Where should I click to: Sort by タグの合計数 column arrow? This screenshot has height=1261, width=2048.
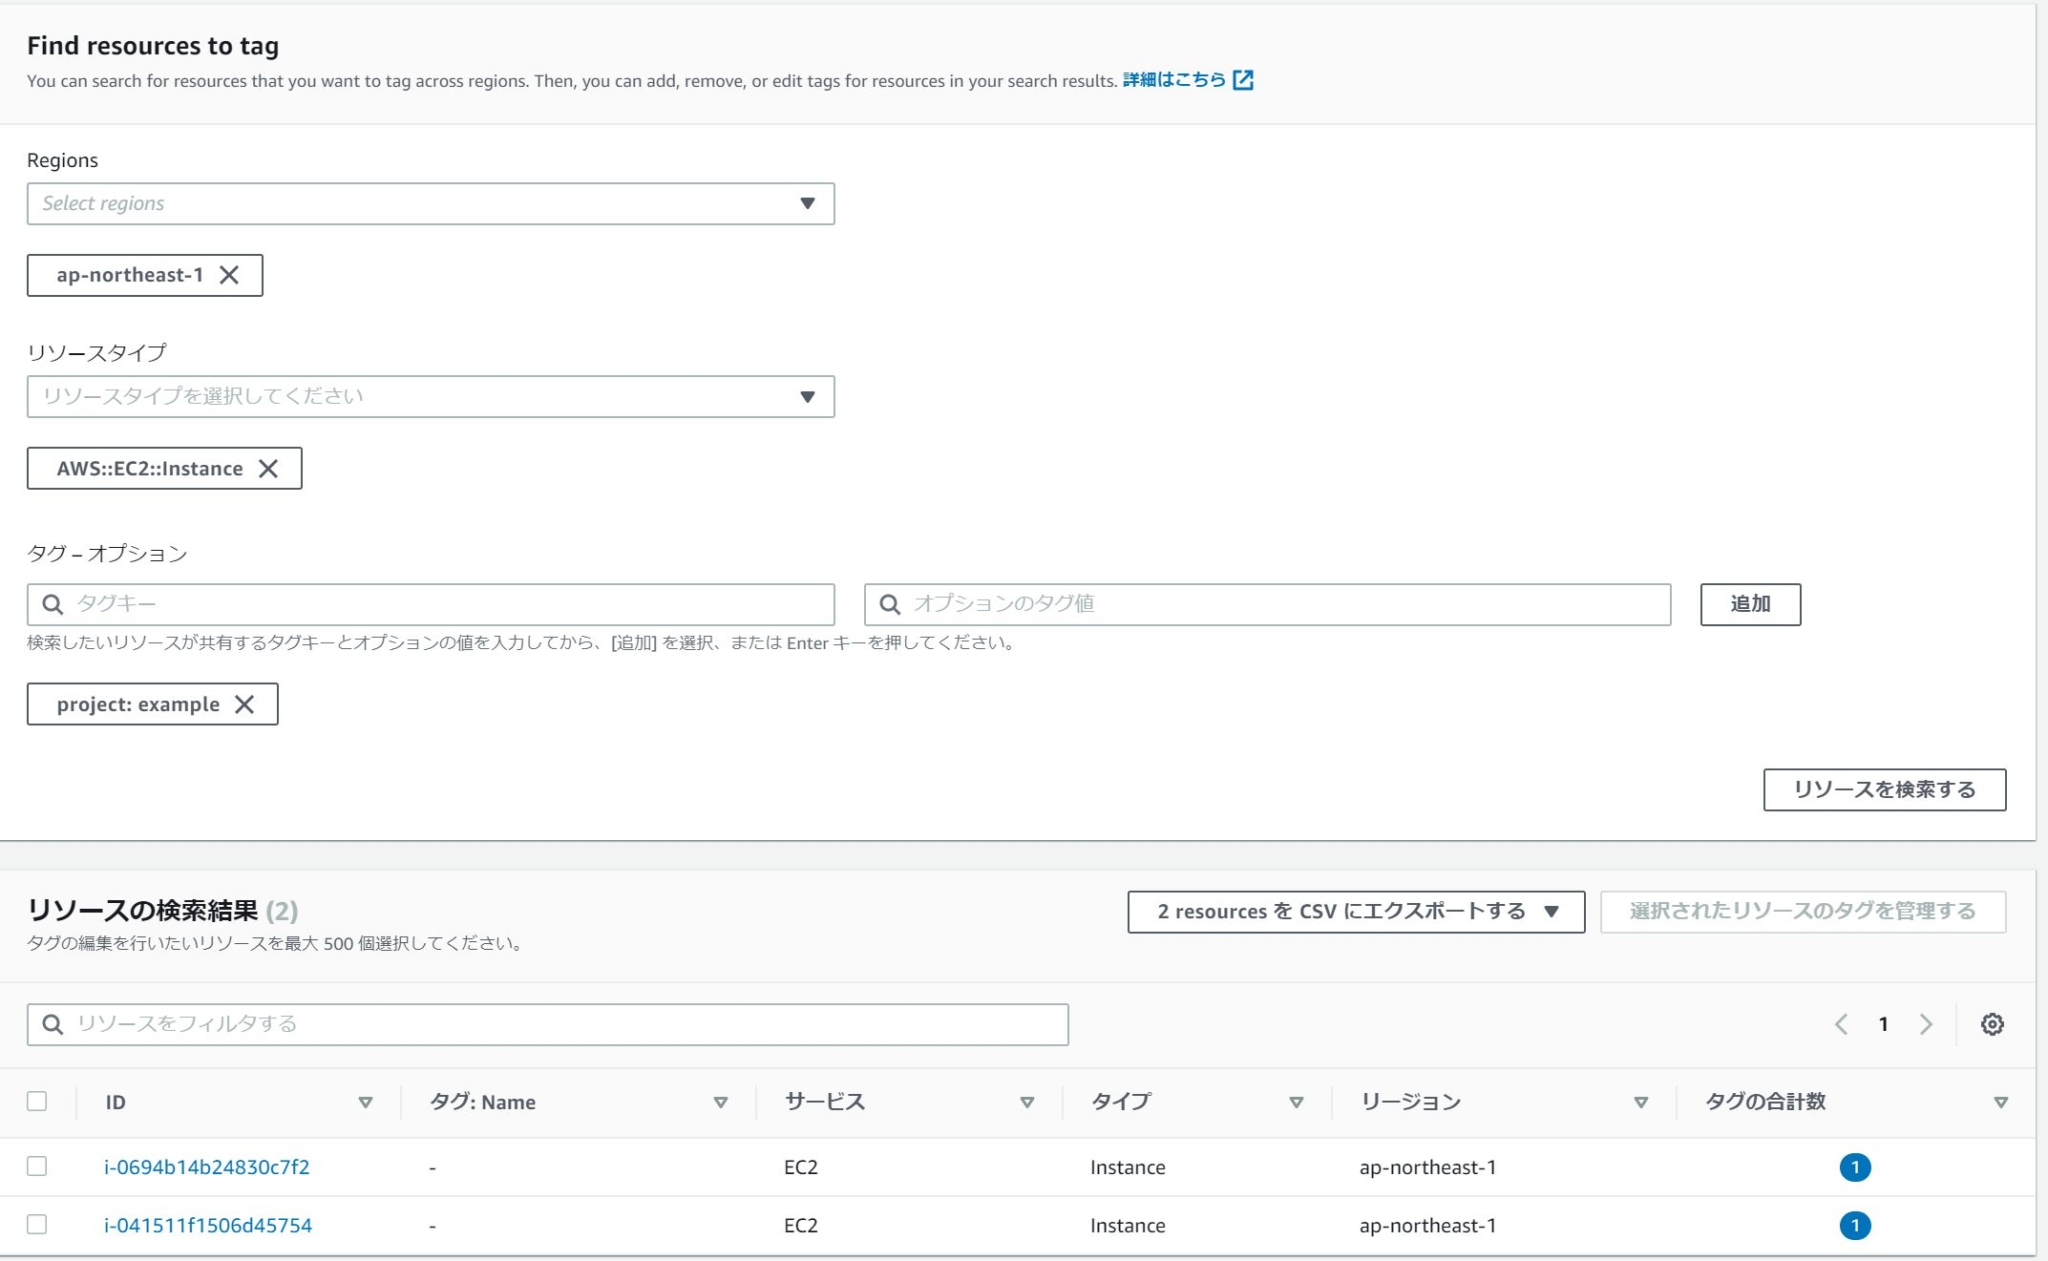pyautogui.click(x=2000, y=1102)
